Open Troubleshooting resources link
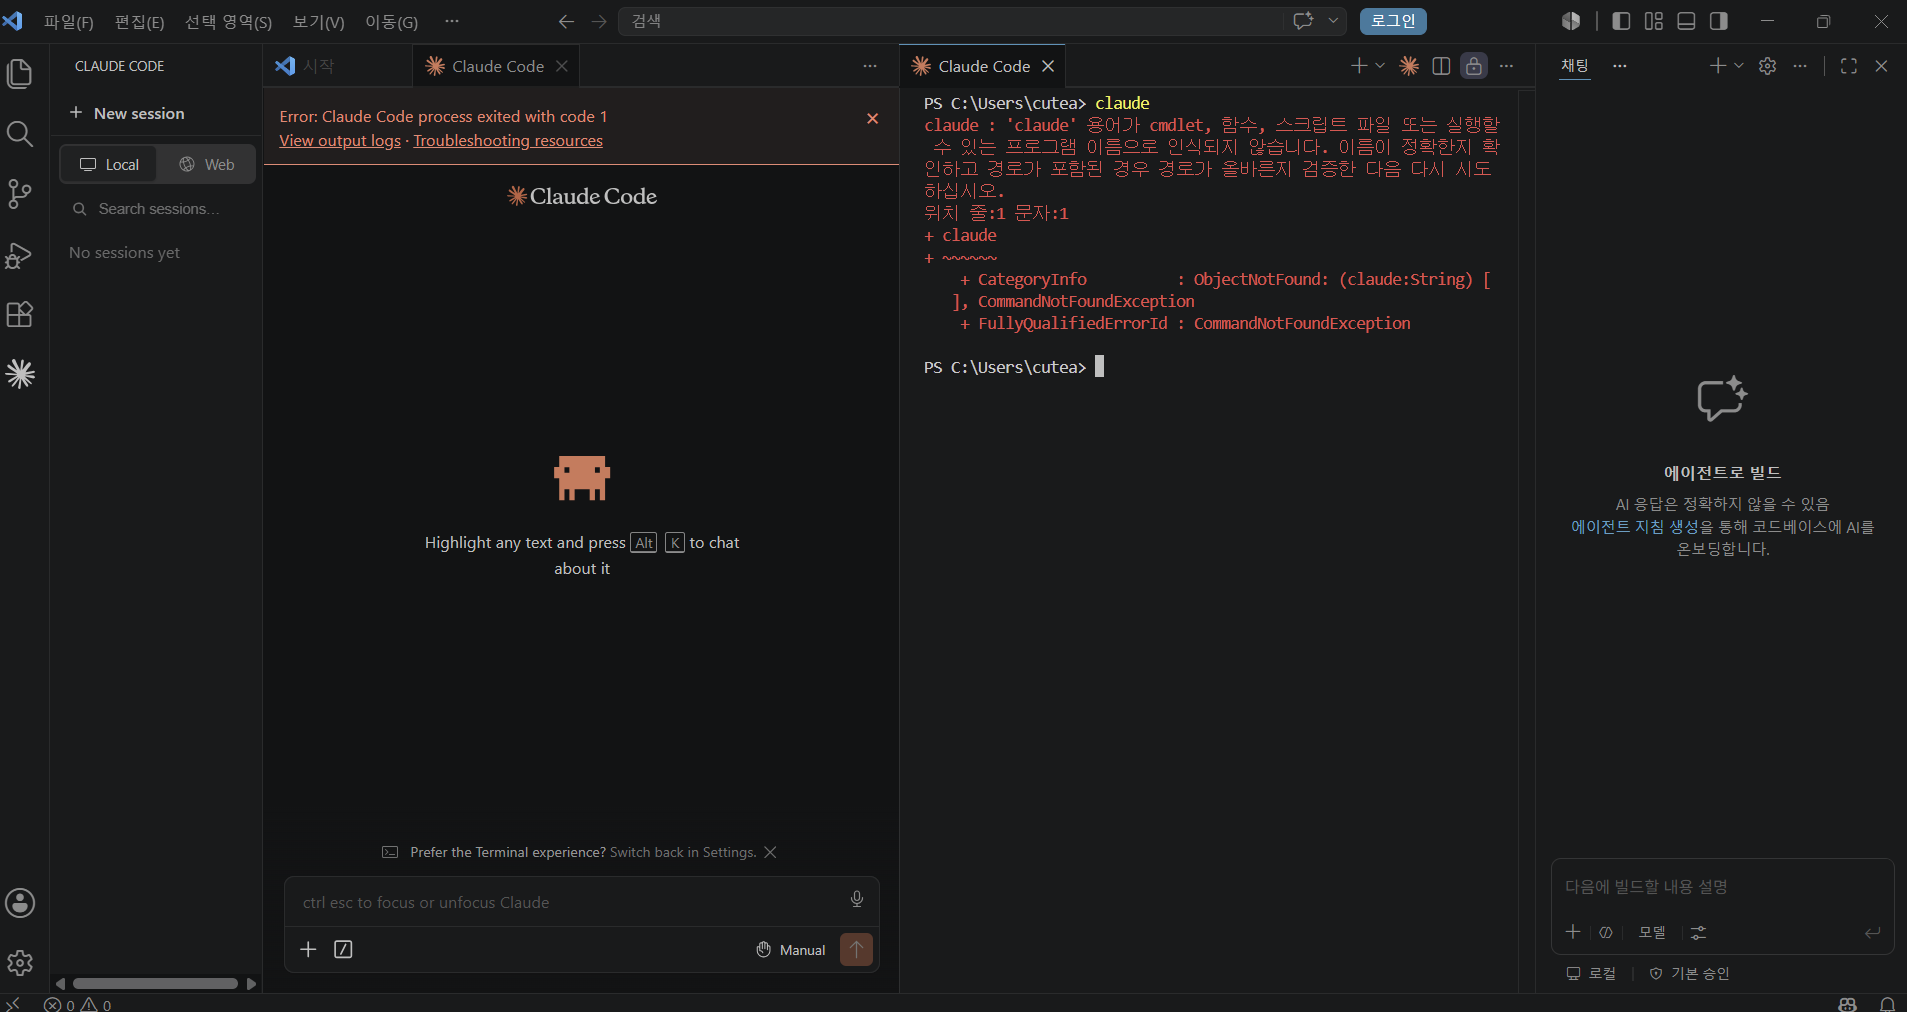 508,141
